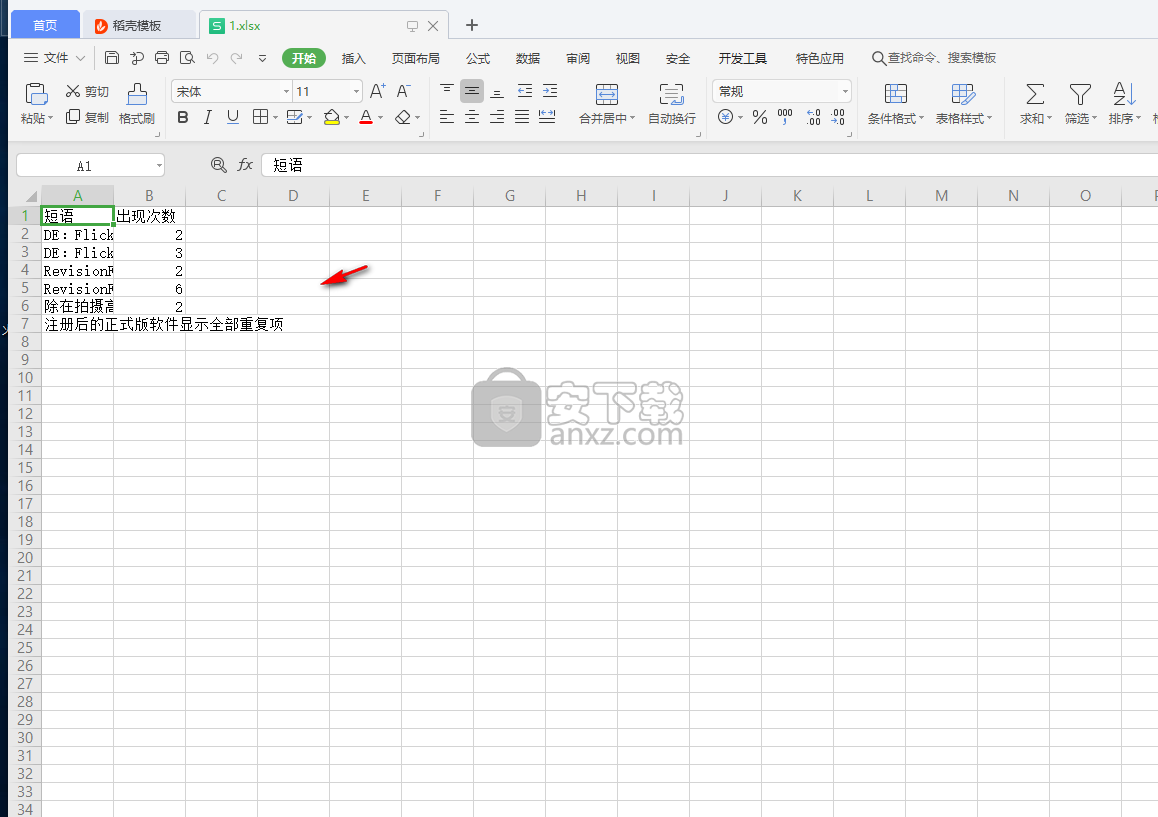Click the search commands box

[x=934, y=58]
